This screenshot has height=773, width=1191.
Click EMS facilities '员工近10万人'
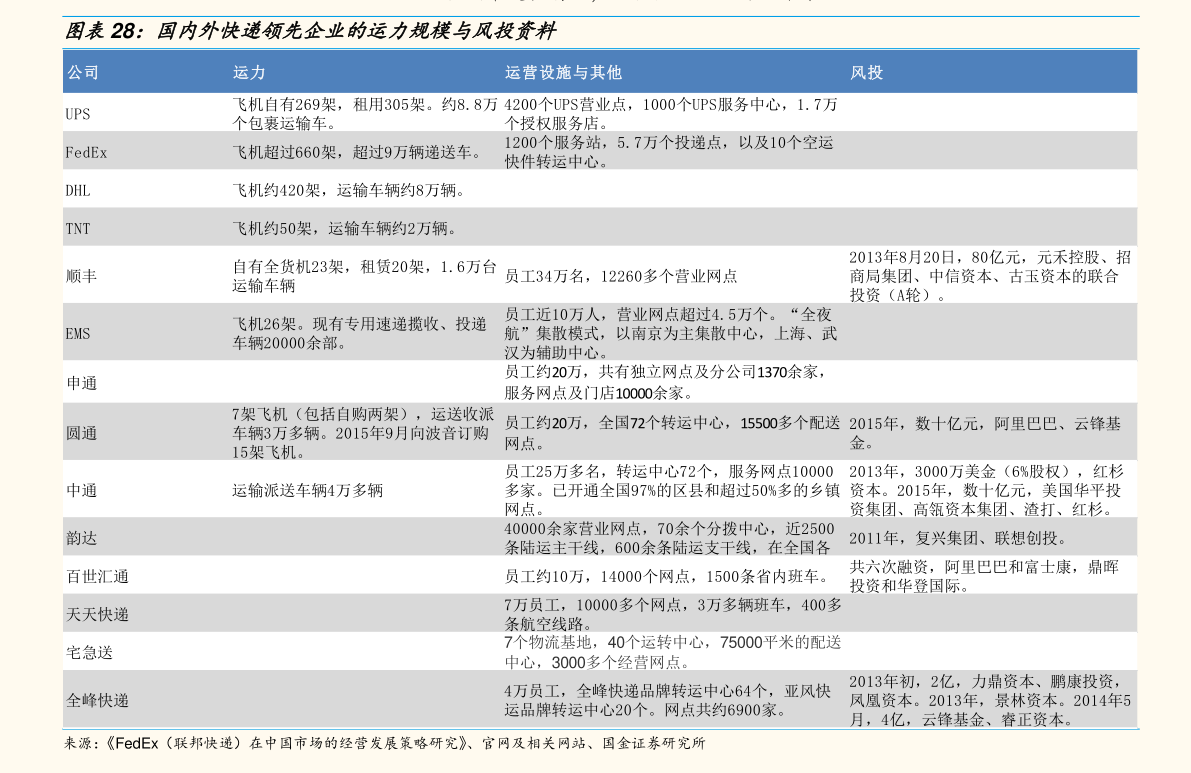552,314
